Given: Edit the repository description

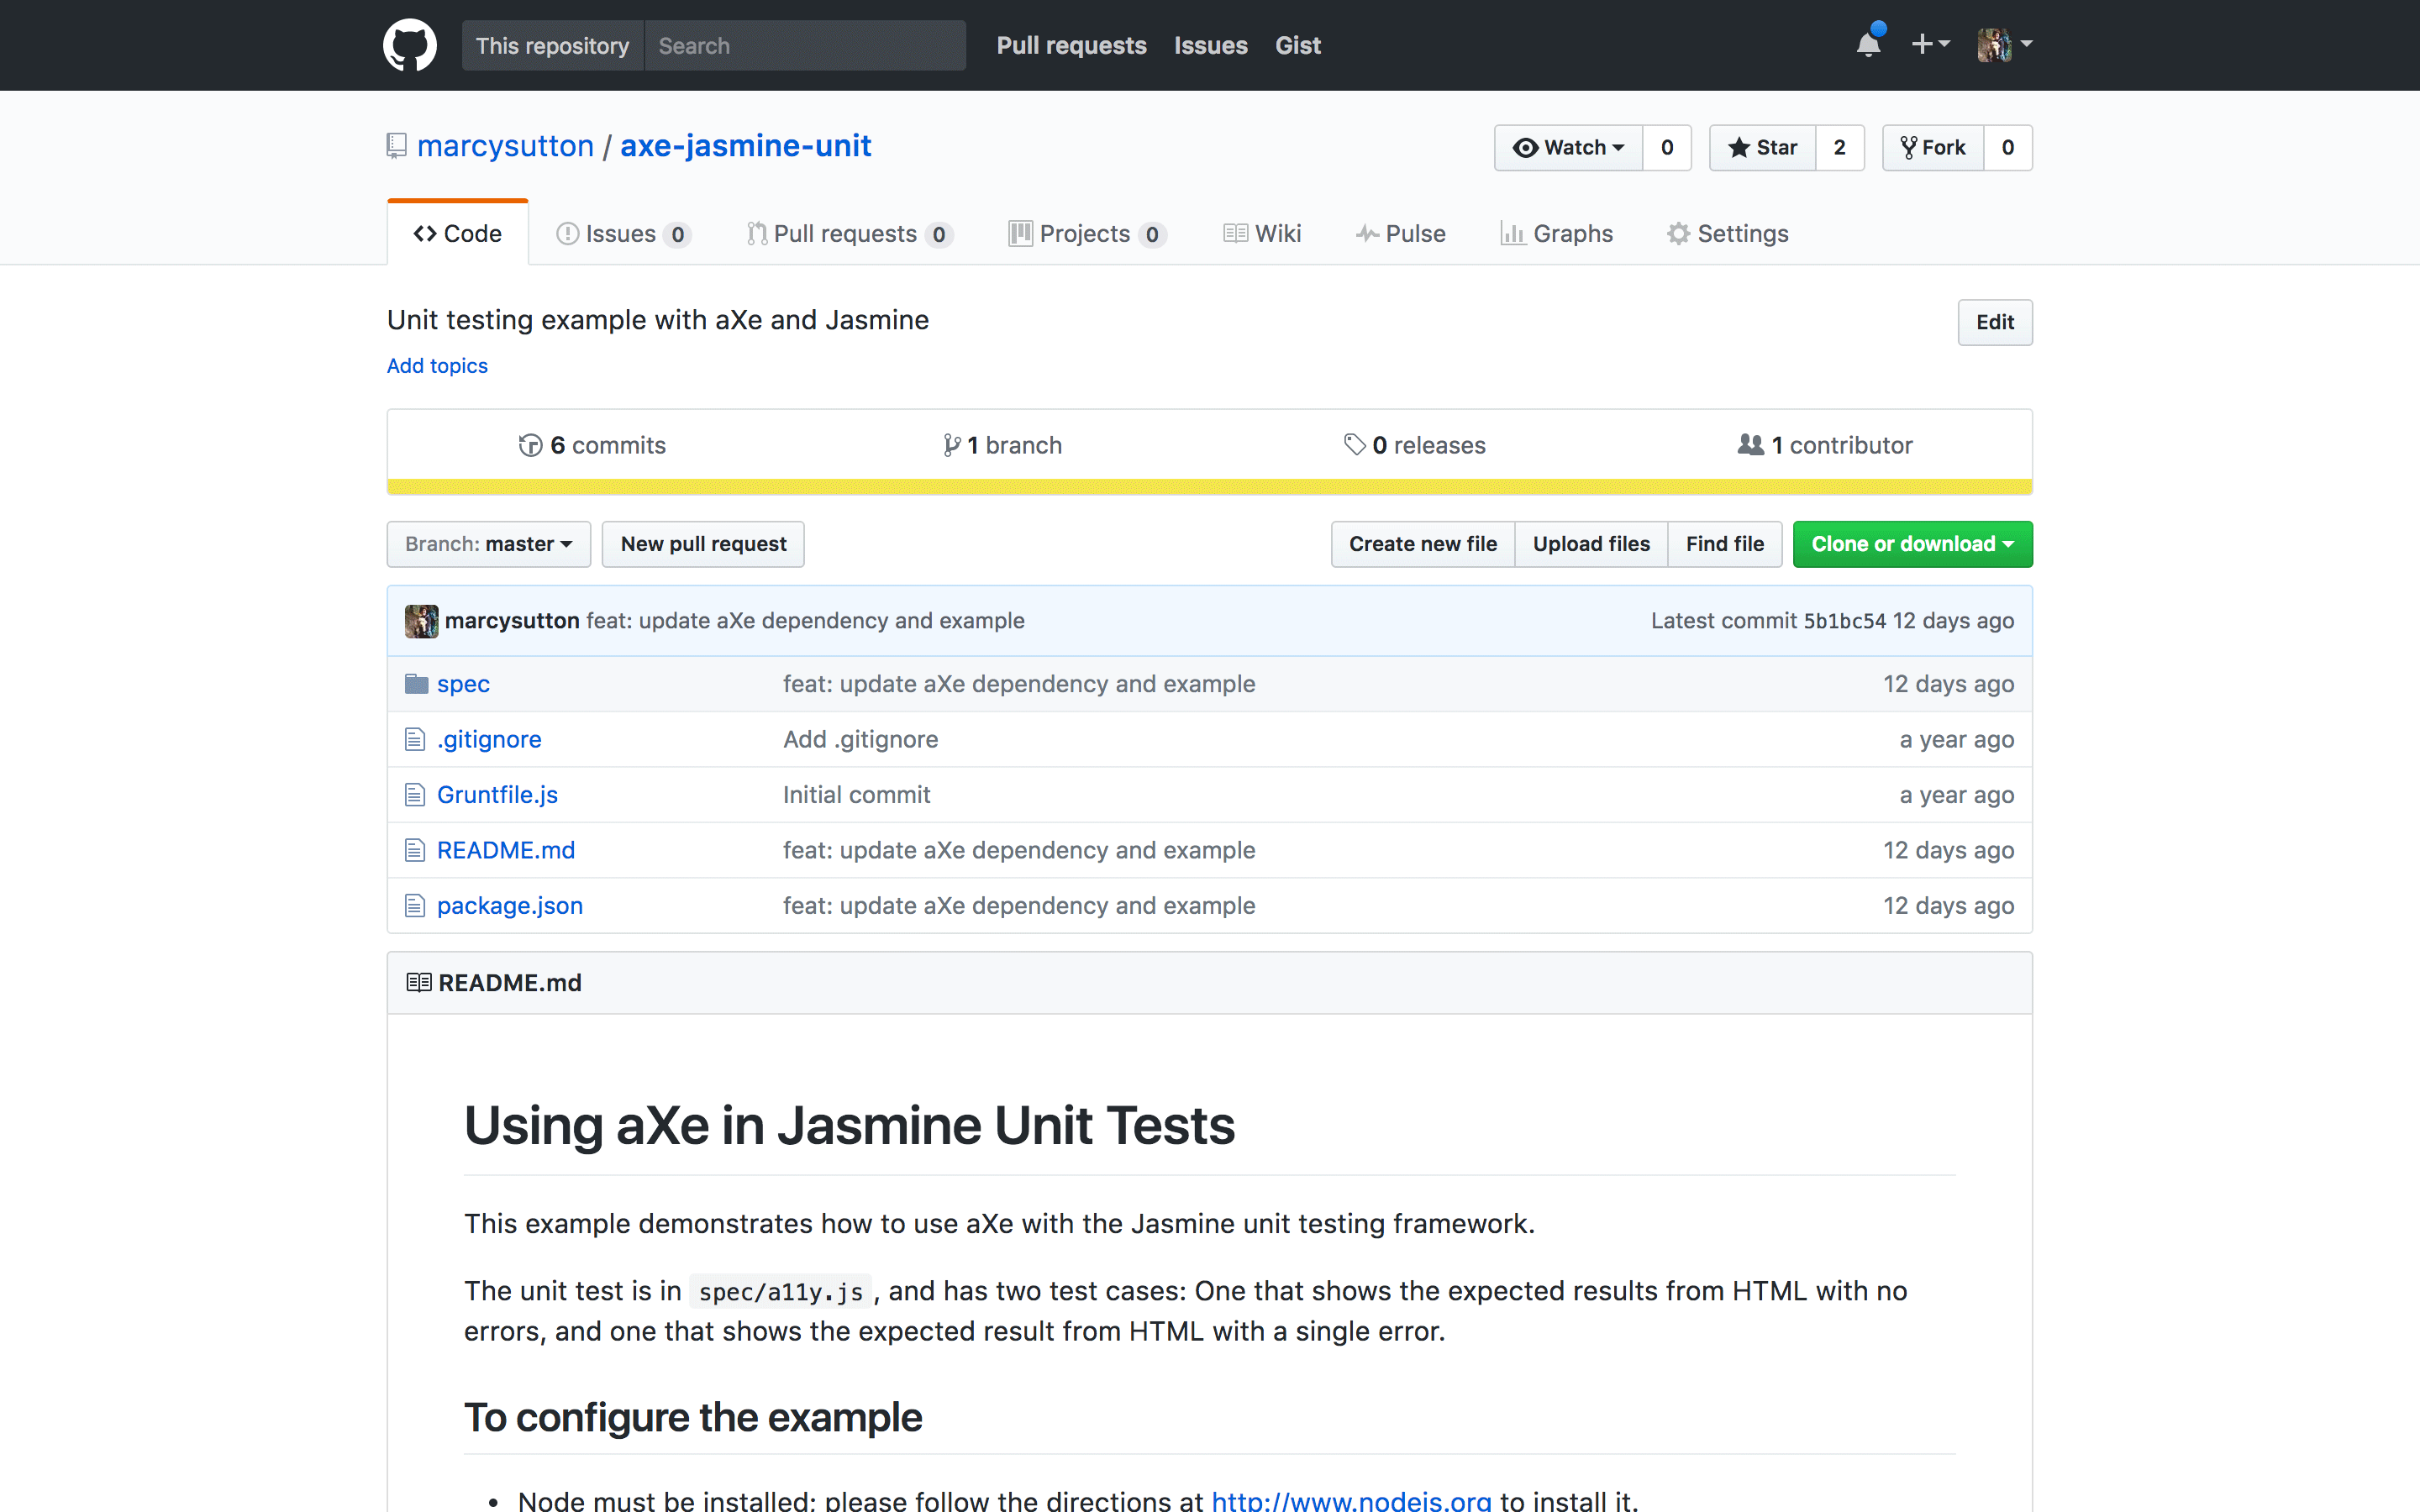Looking at the screenshot, I should (x=1994, y=322).
